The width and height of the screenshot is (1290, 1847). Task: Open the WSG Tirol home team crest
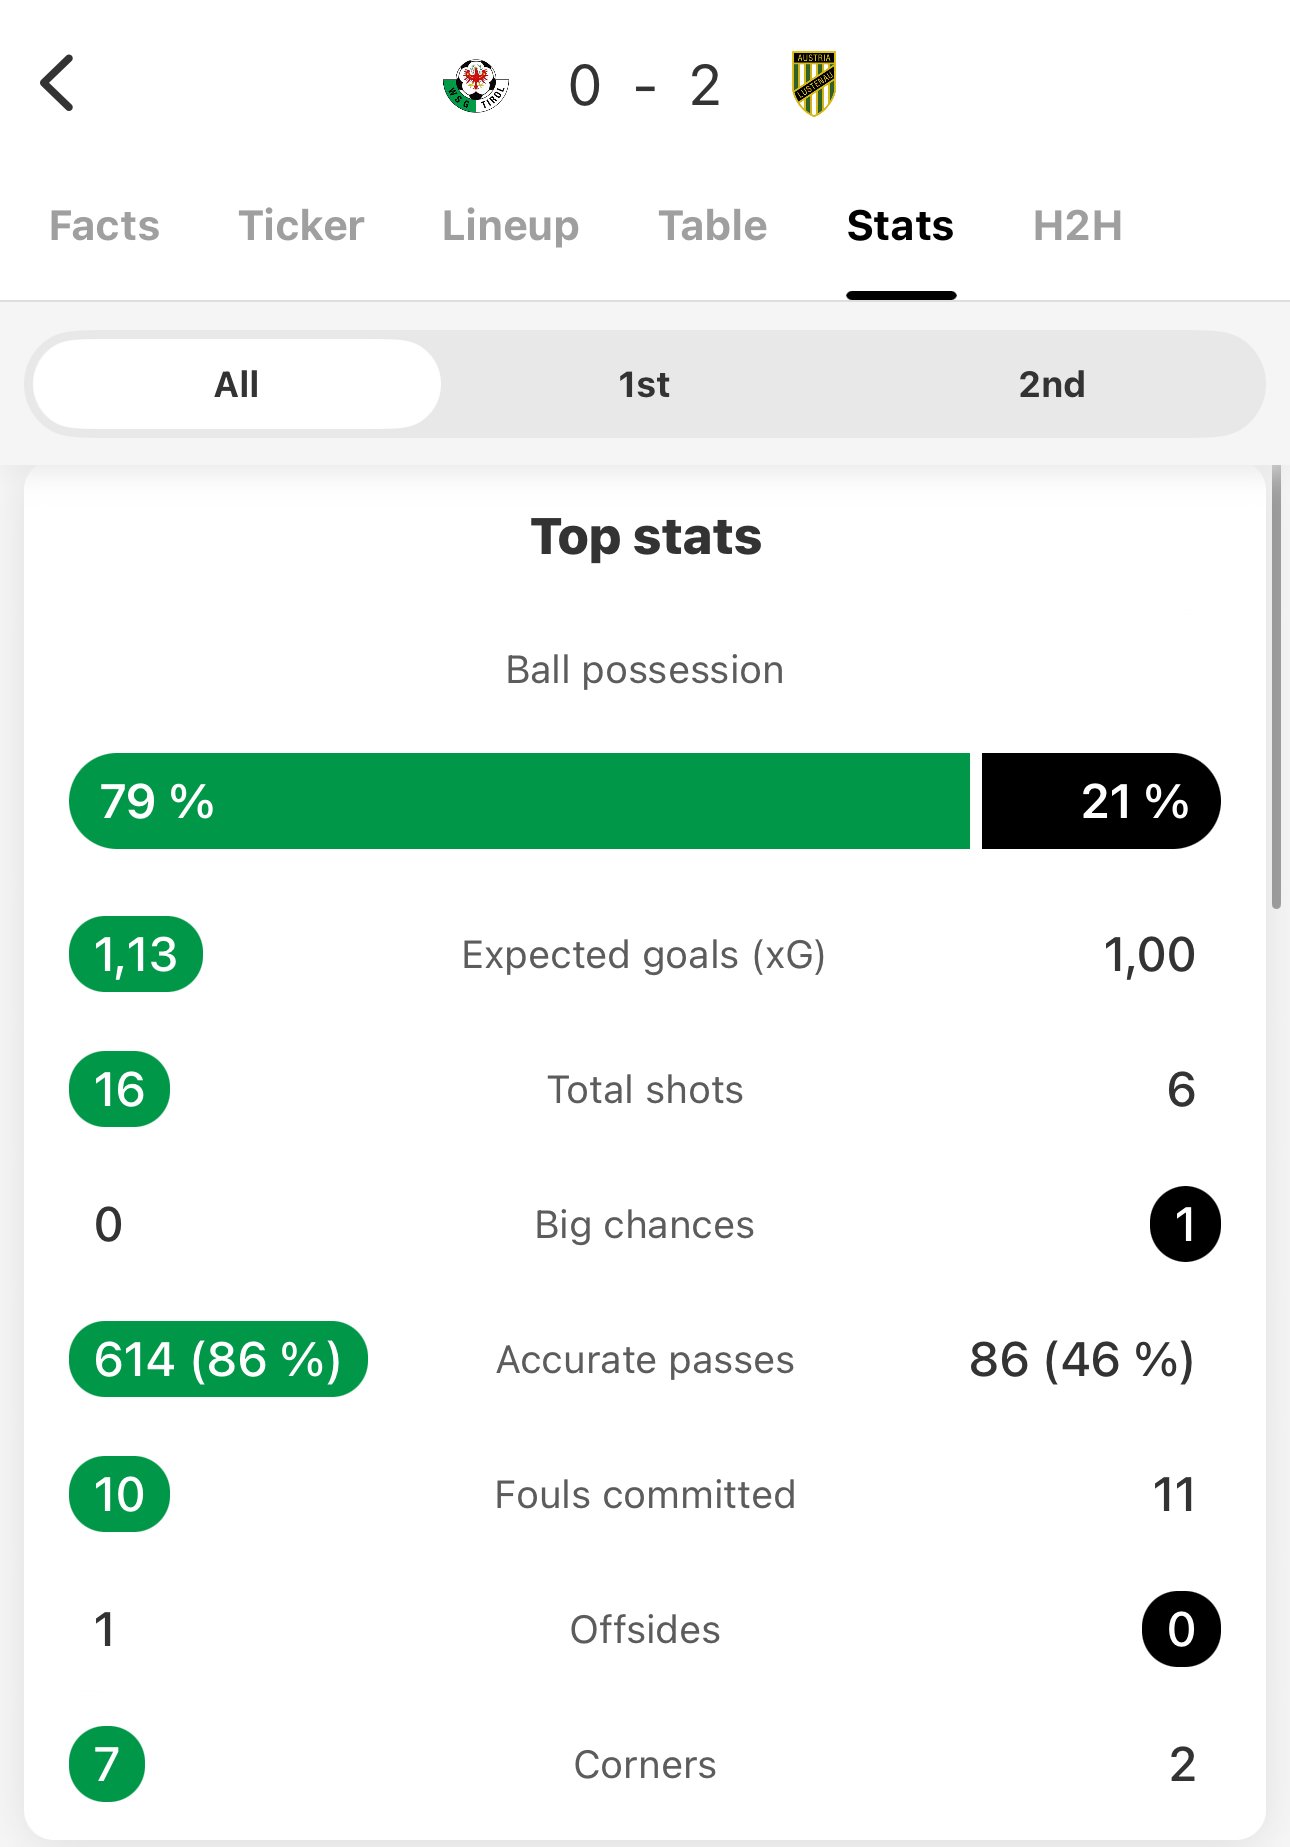click(476, 85)
